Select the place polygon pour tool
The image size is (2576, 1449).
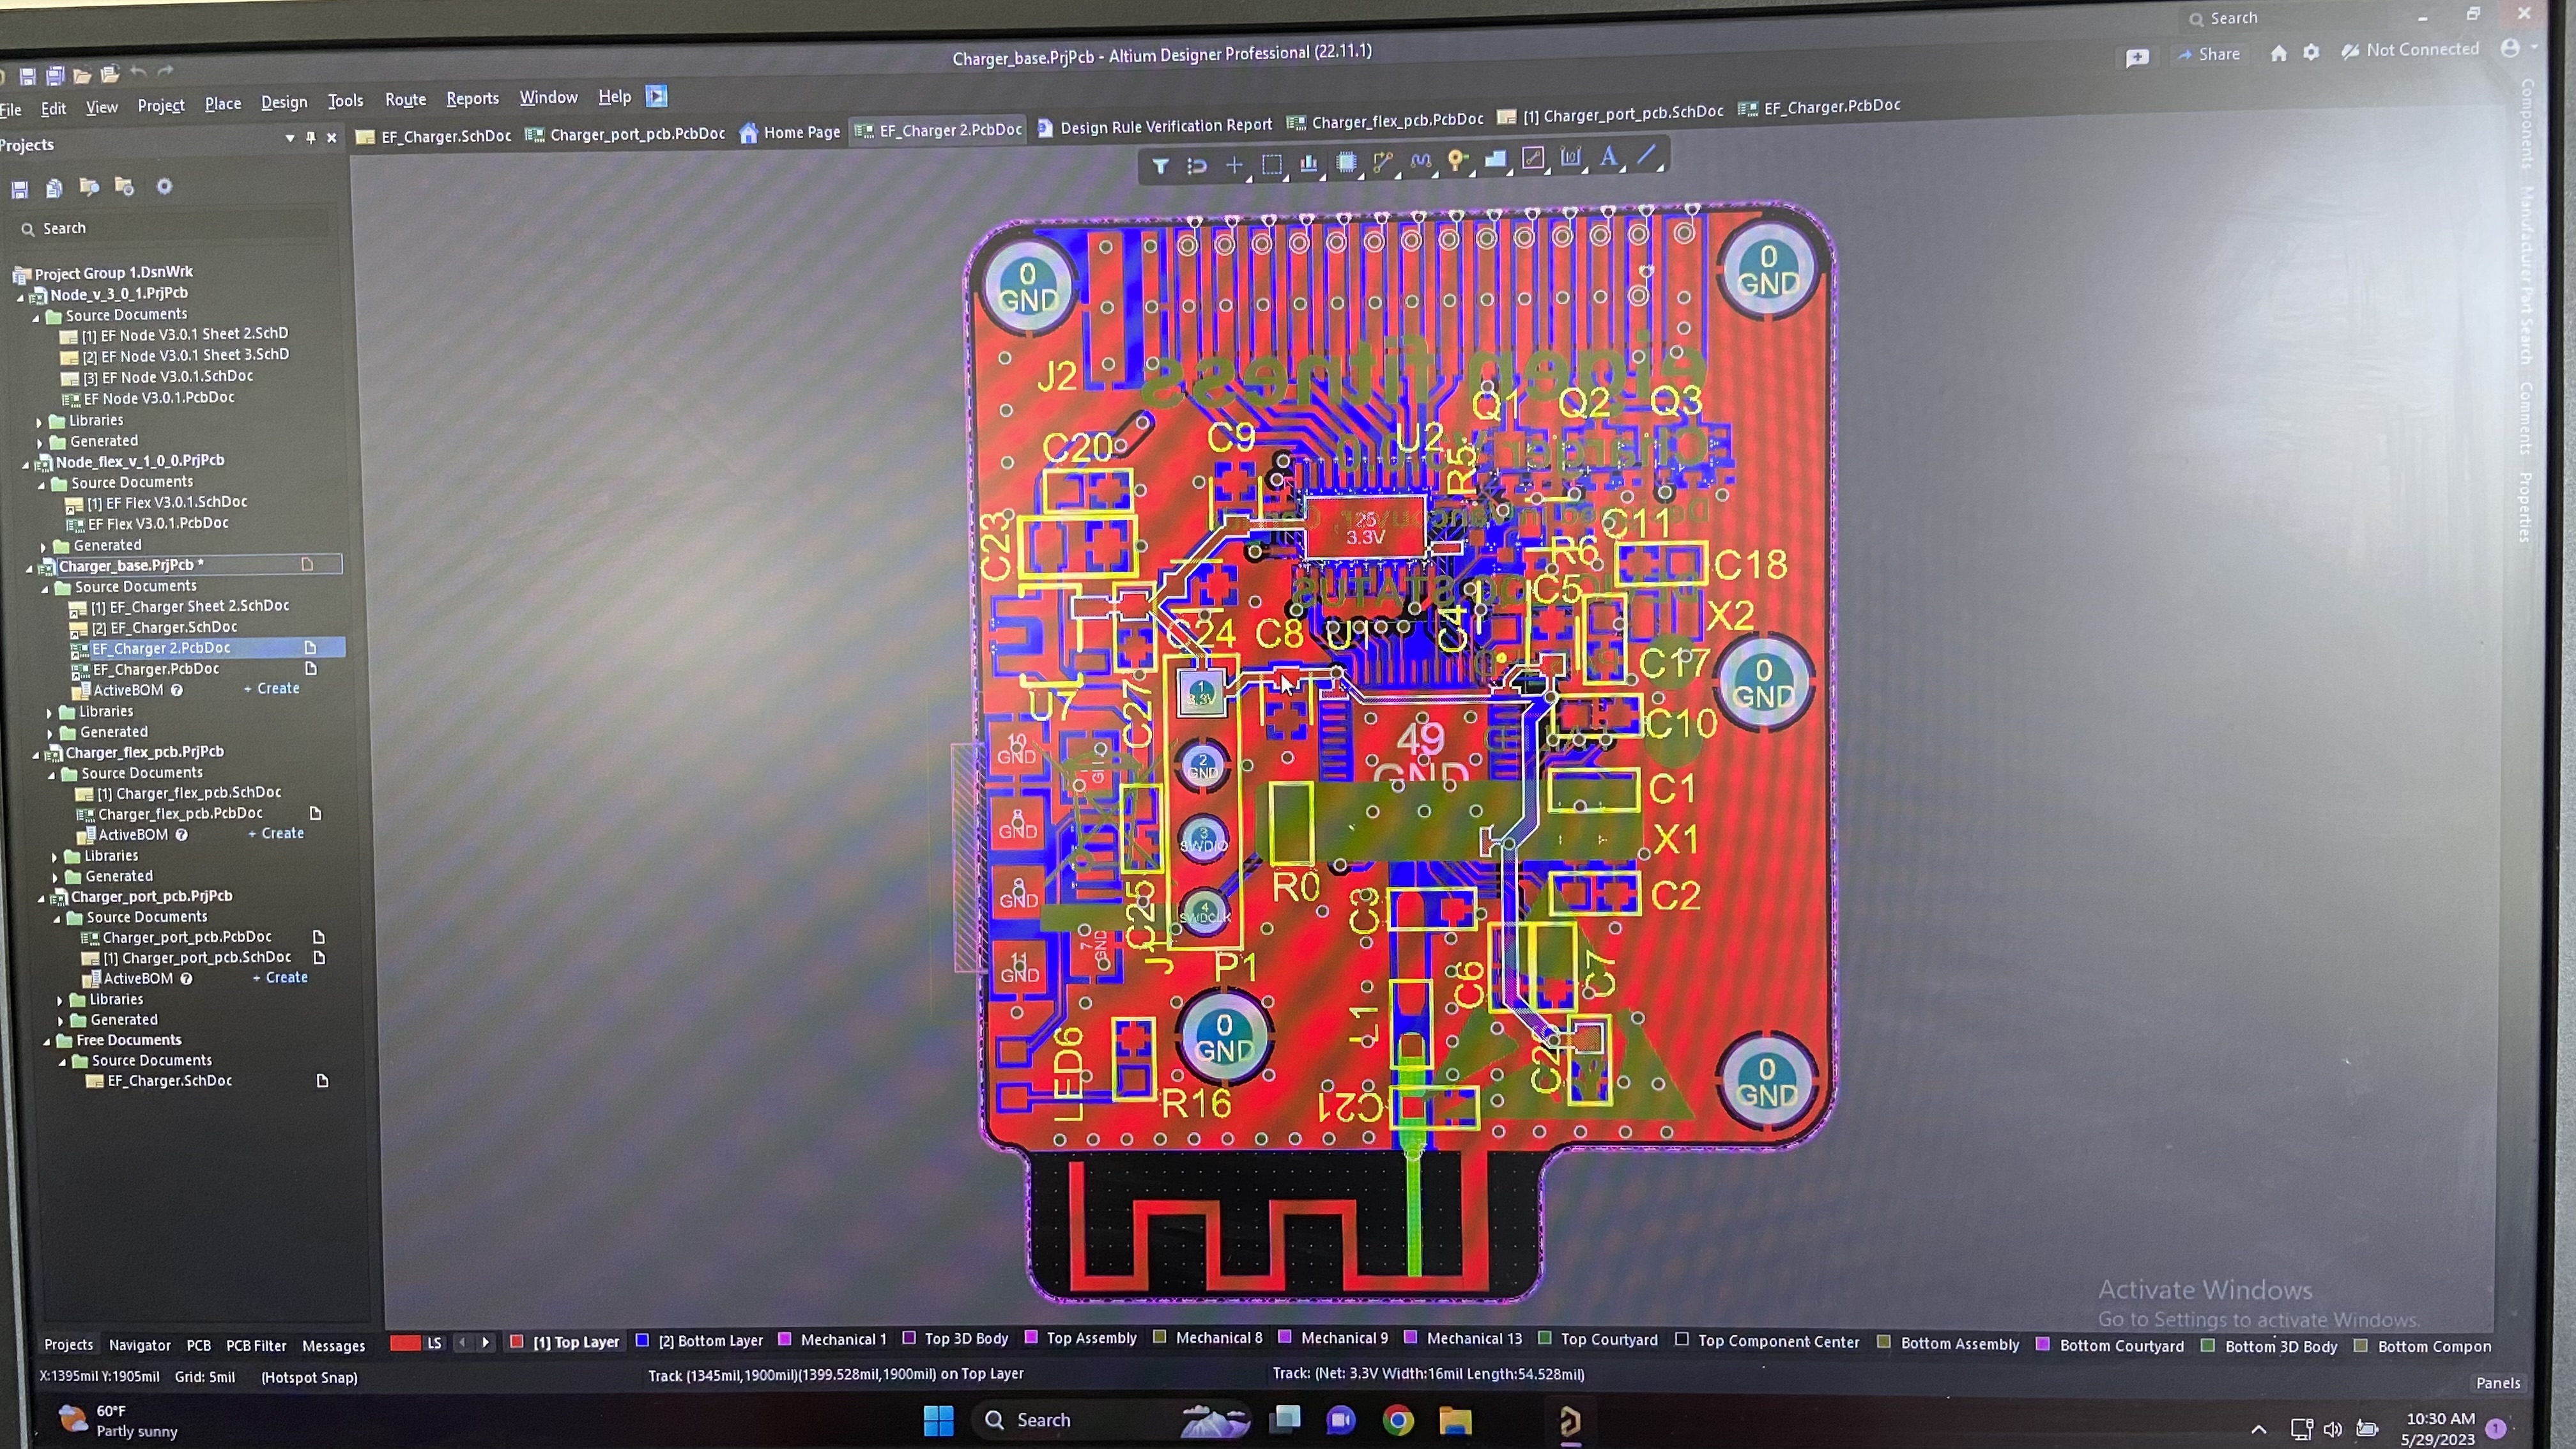click(1496, 159)
